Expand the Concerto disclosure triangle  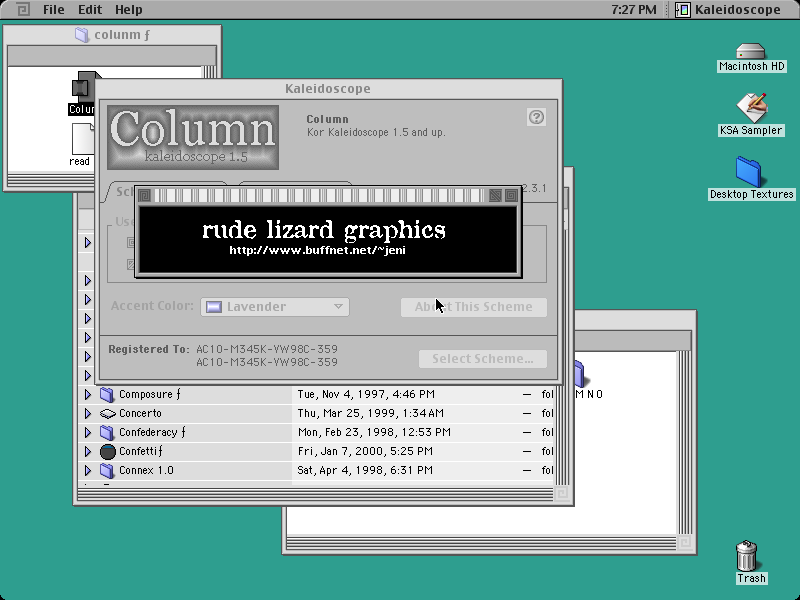(x=87, y=413)
